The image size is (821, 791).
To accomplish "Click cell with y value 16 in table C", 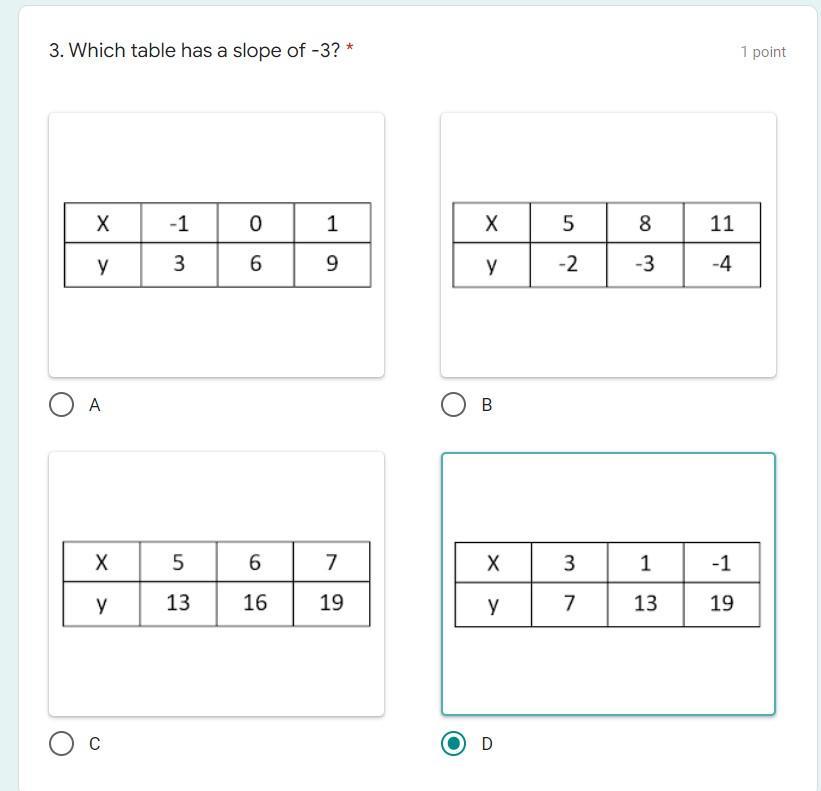I will pyautogui.click(x=255, y=604).
